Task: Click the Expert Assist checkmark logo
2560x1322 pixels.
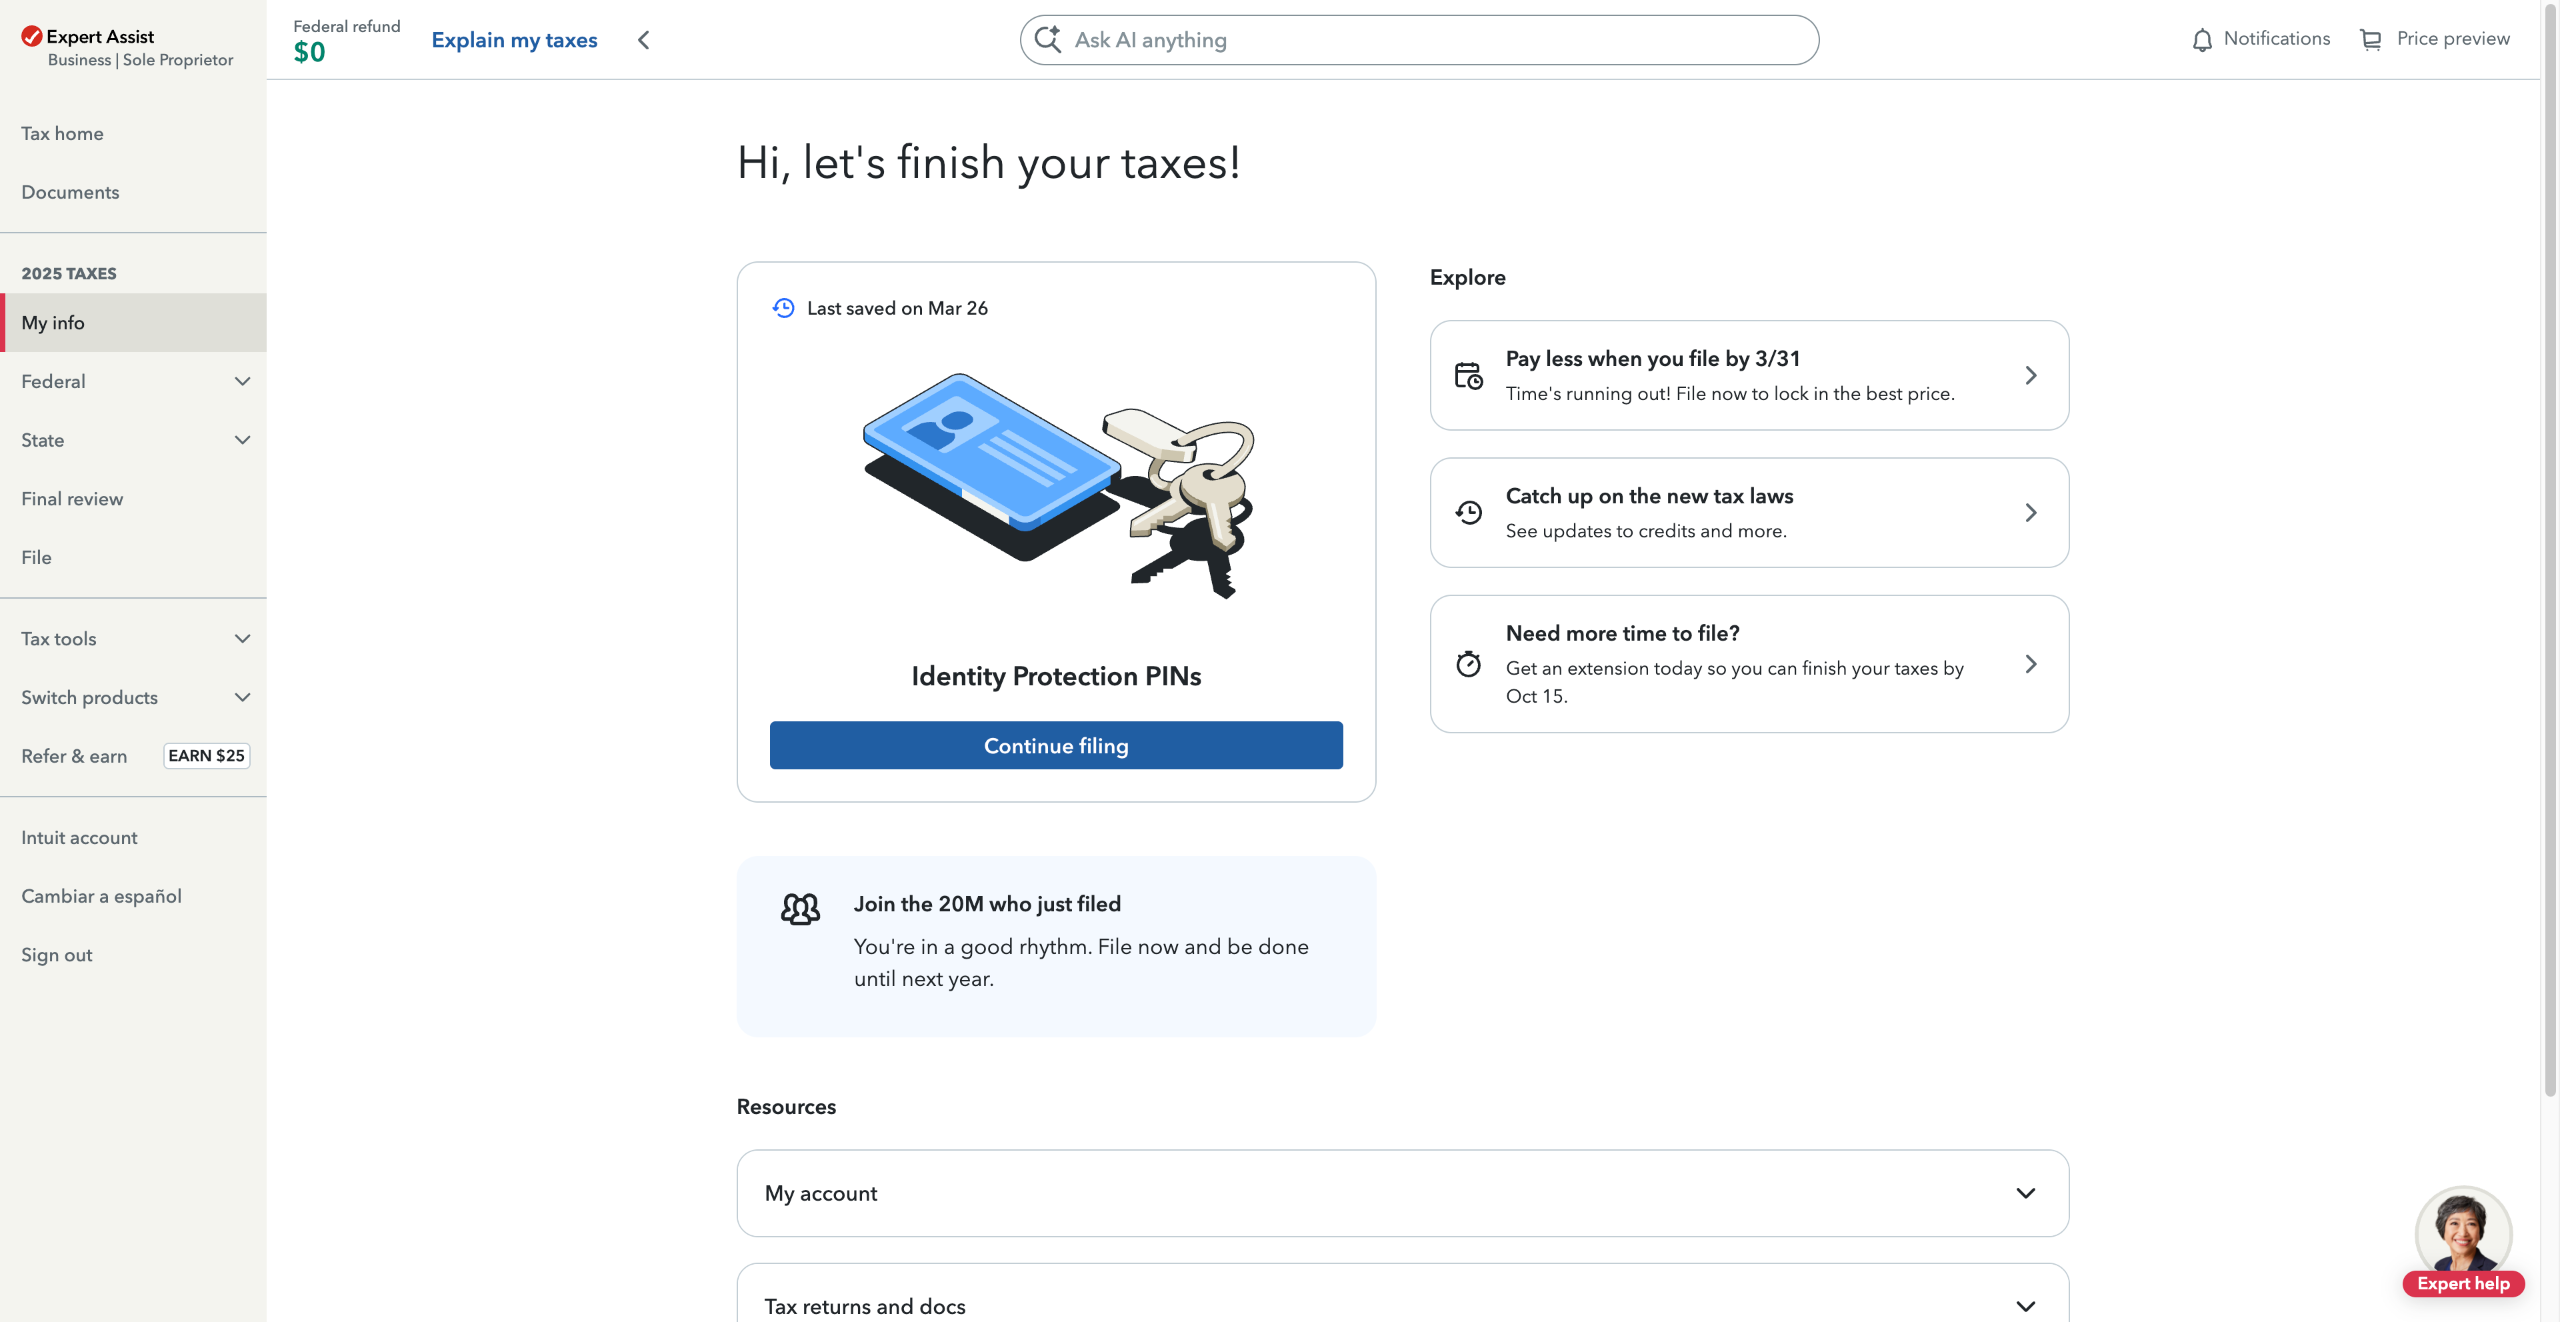Action: point(32,37)
